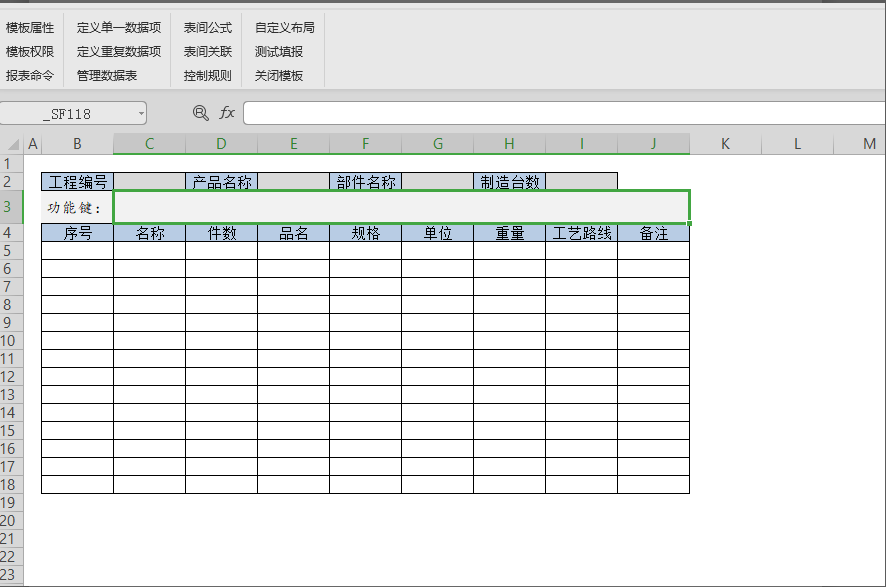Open 自定义布局 custom layout

284,28
